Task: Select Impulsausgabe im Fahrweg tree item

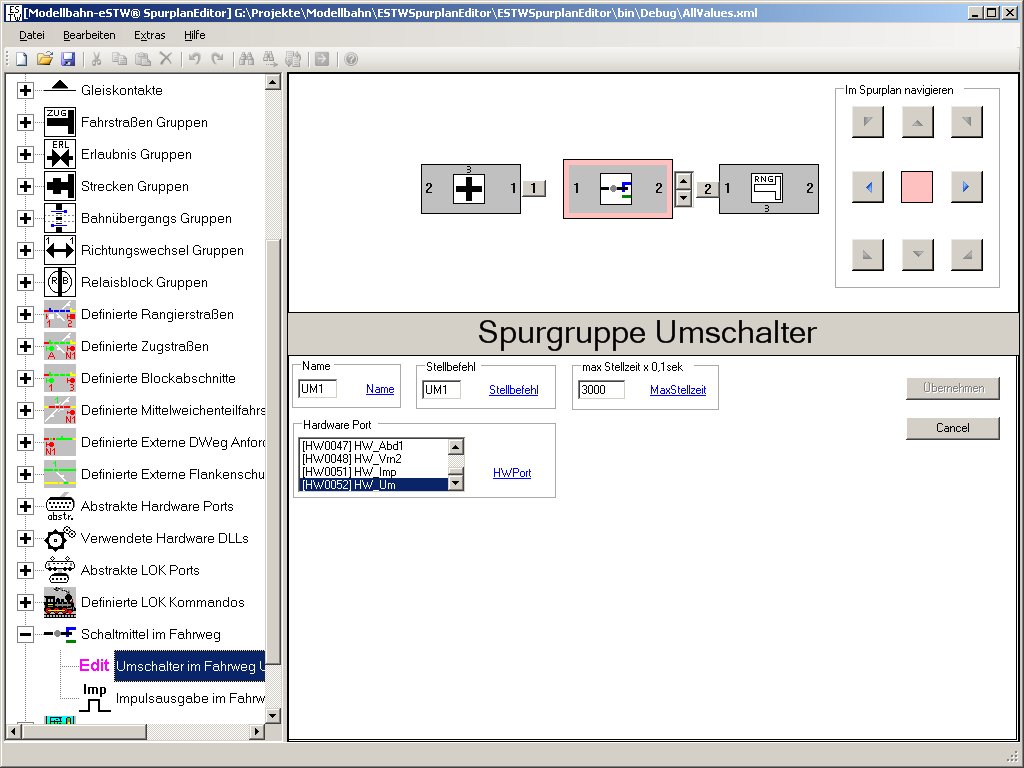Action: point(190,698)
